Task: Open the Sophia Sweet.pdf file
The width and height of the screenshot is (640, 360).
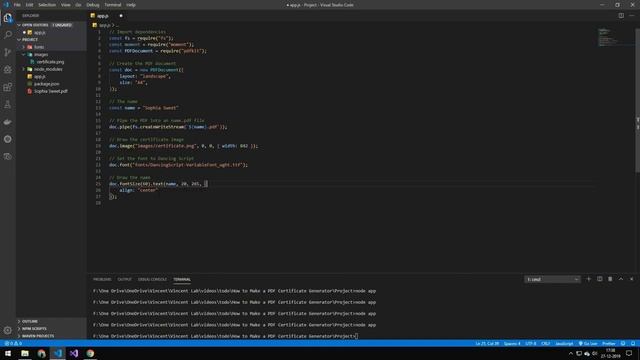Action: point(51,91)
